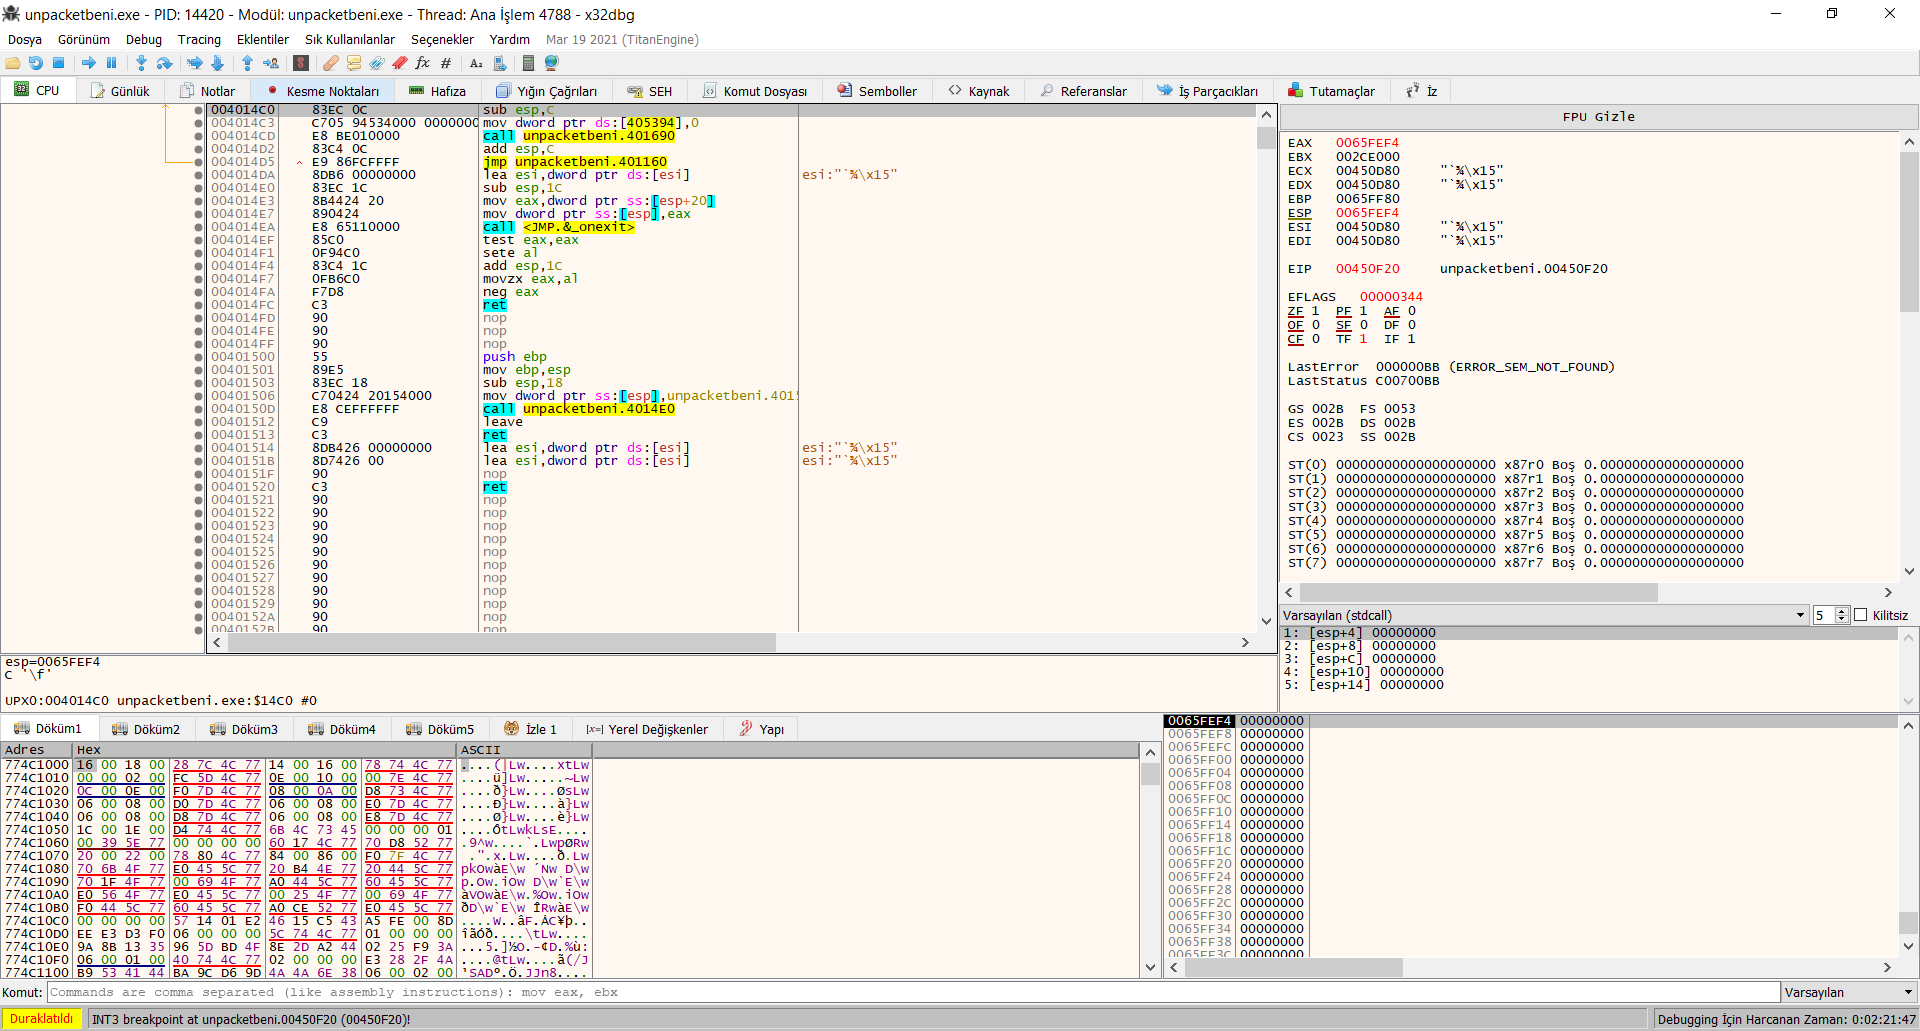Pause execution with the pause icon
This screenshot has height=1031, width=1920.
(x=111, y=63)
